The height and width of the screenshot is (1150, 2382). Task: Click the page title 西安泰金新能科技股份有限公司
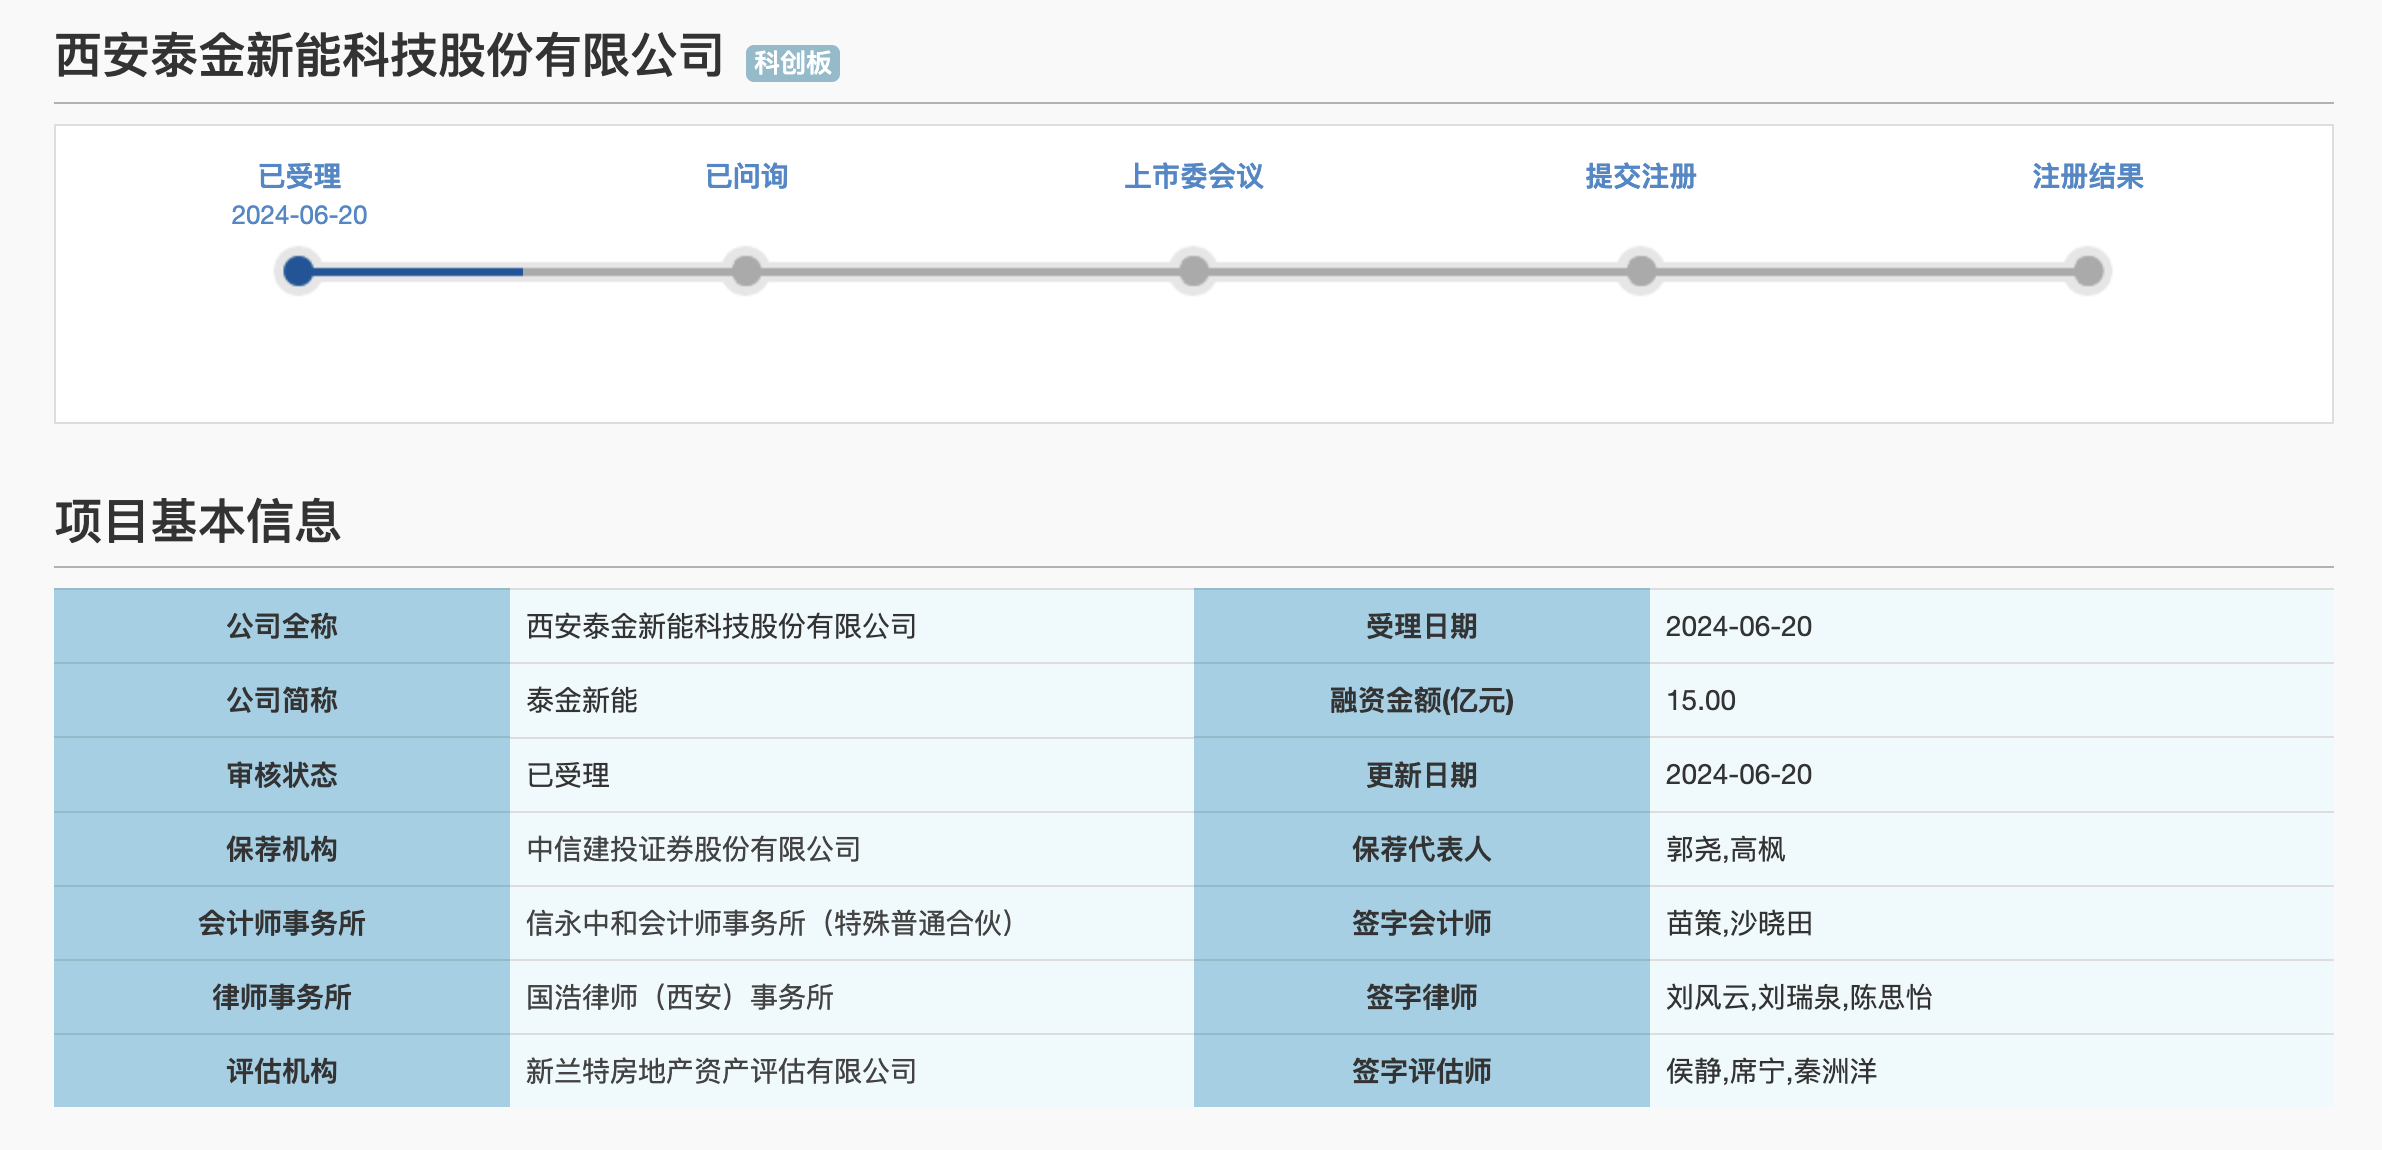[390, 55]
